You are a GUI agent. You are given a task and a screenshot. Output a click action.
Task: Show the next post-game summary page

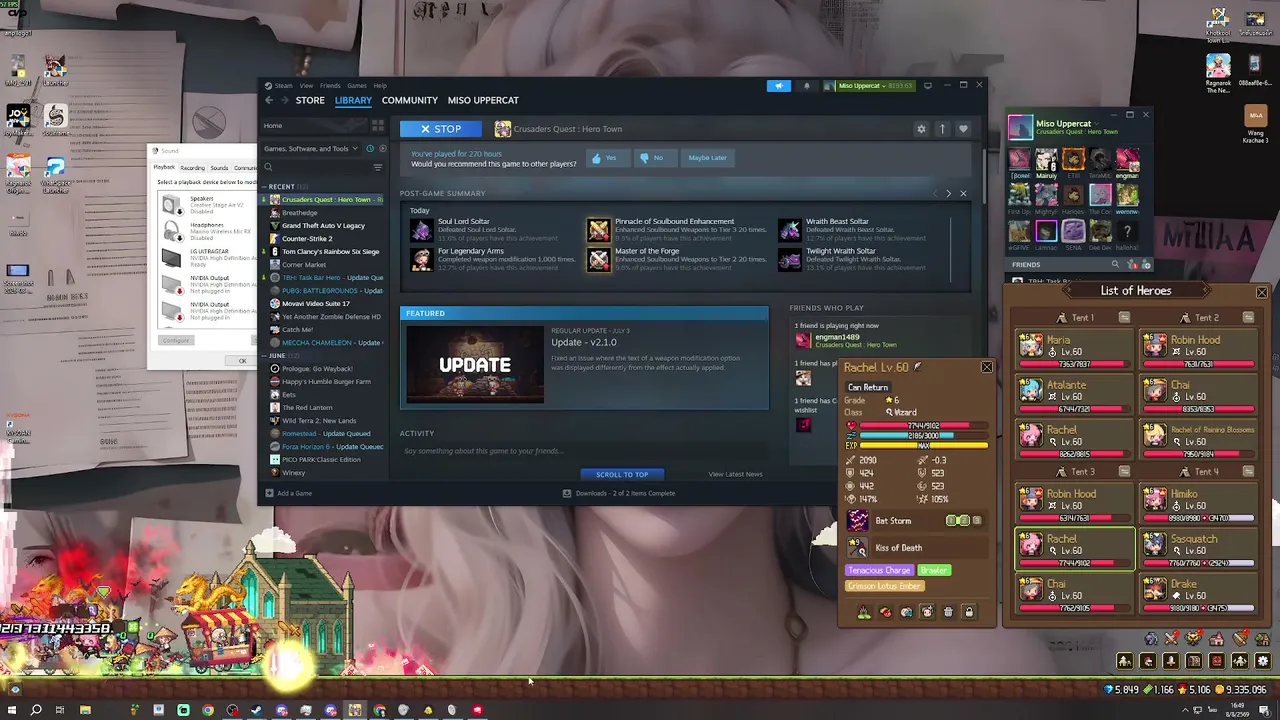point(948,193)
